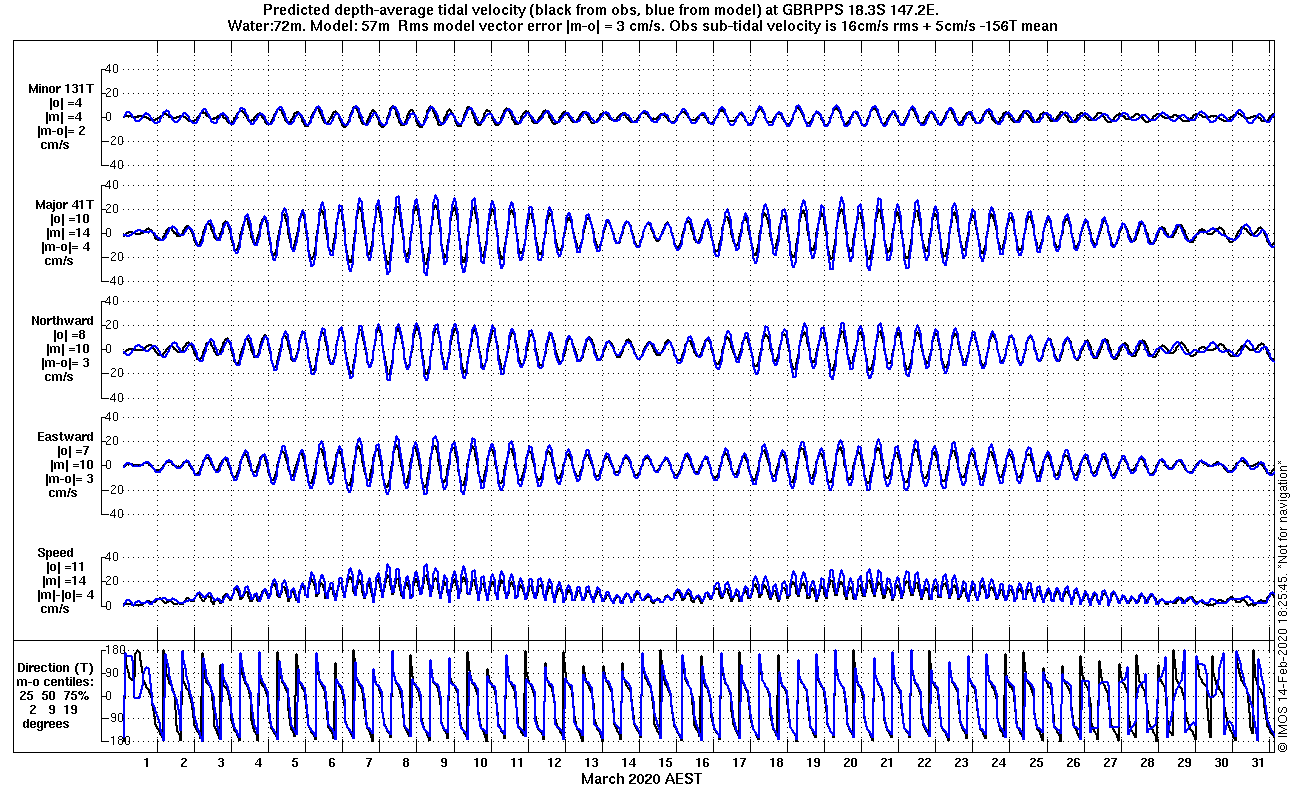Click day '21' on the date axis
This screenshot has height=800, width=1300.
(887, 763)
